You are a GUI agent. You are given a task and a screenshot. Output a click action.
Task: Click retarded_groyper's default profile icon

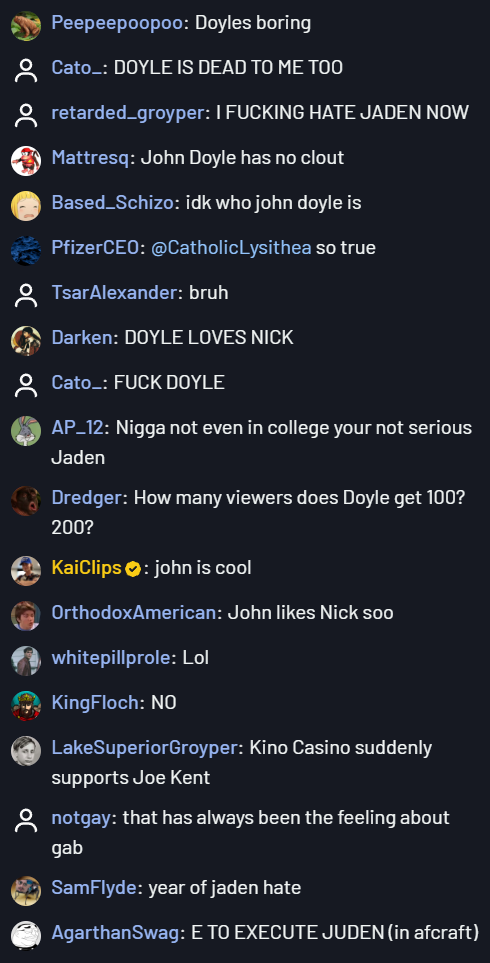click(26, 115)
